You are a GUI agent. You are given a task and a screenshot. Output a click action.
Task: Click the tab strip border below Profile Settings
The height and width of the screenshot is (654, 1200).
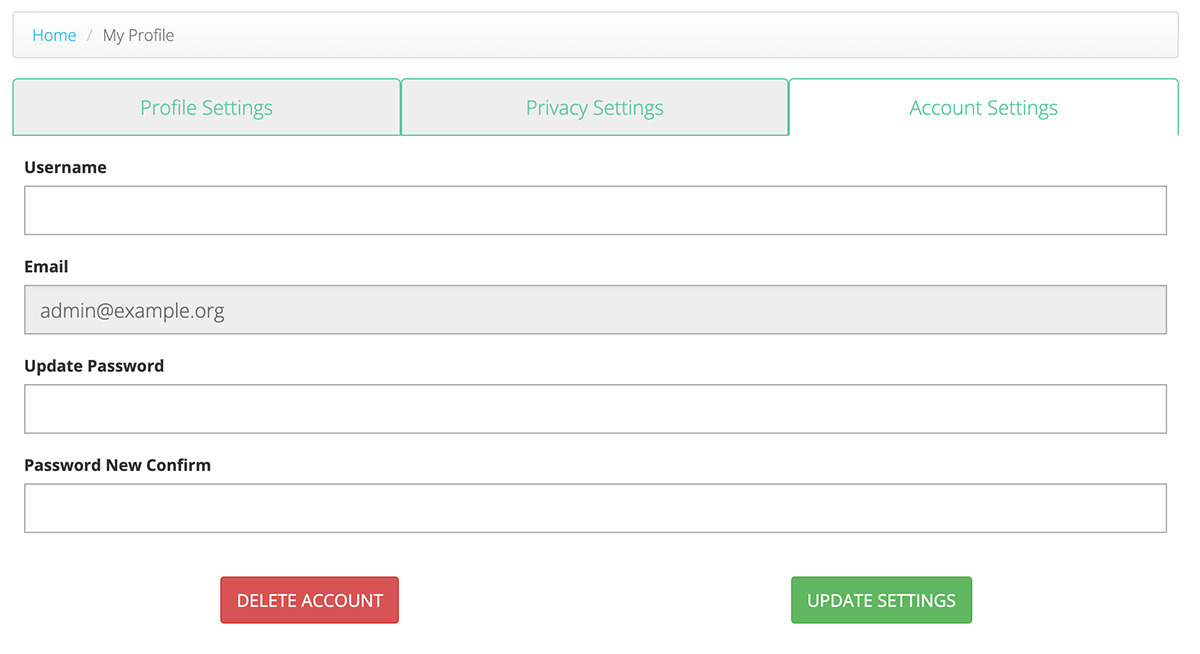(206, 135)
